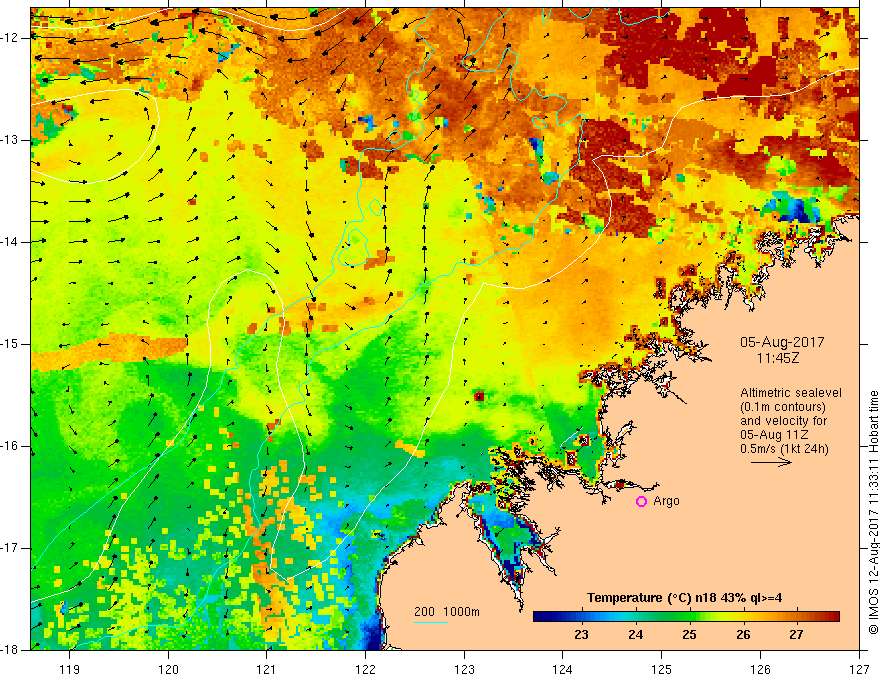Click the '23' value on color bar
This screenshot has height=680, width=880.
(581, 635)
